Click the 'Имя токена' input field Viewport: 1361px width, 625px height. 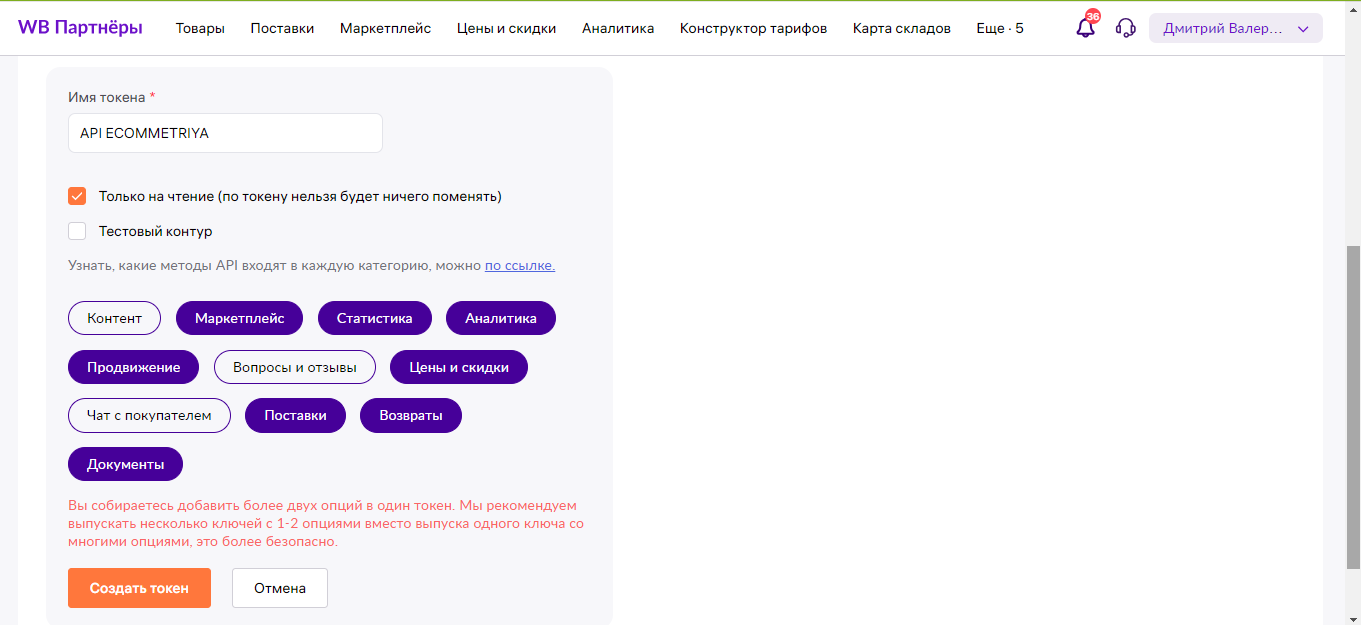pyautogui.click(x=225, y=133)
